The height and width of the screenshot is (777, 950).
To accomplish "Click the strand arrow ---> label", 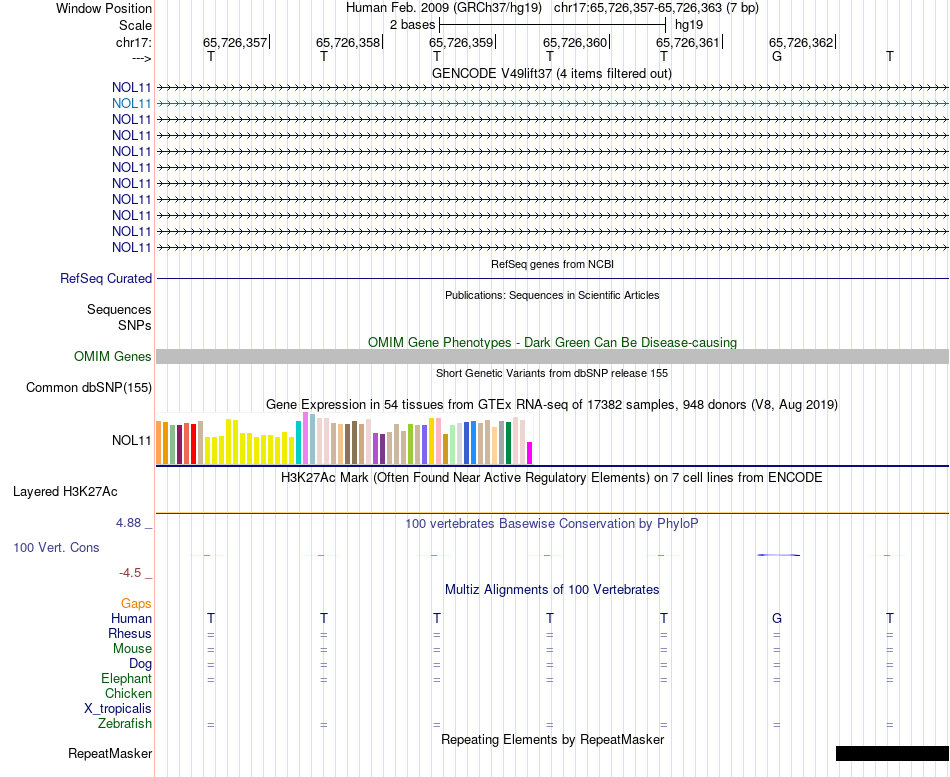I will [x=142, y=58].
